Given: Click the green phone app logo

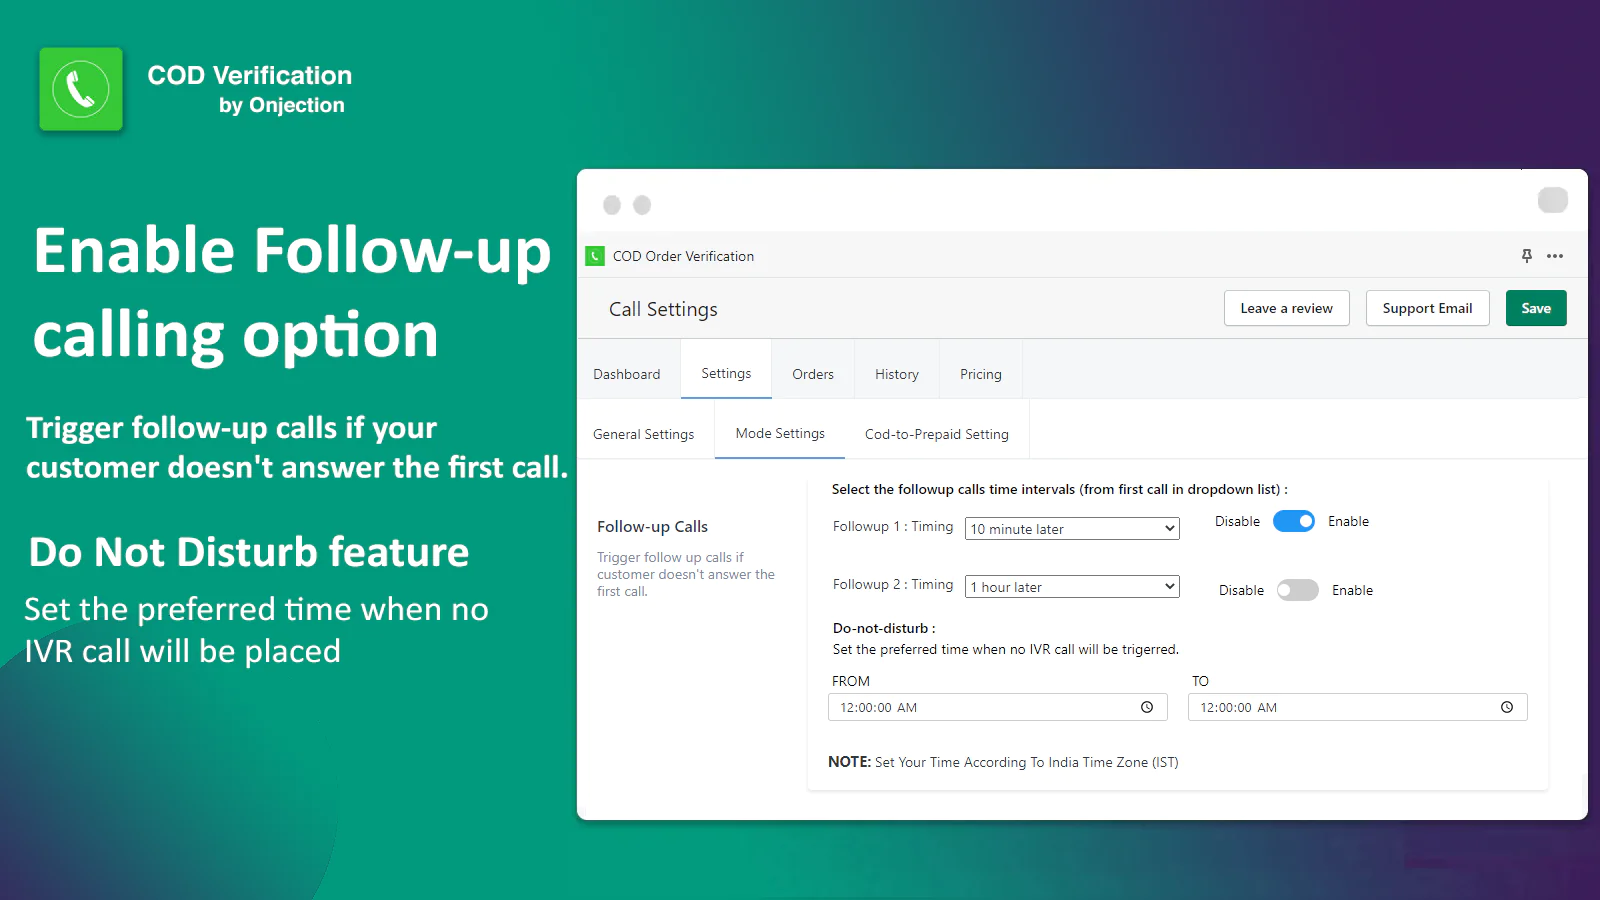Looking at the screenshot, I should coord(81,89).
